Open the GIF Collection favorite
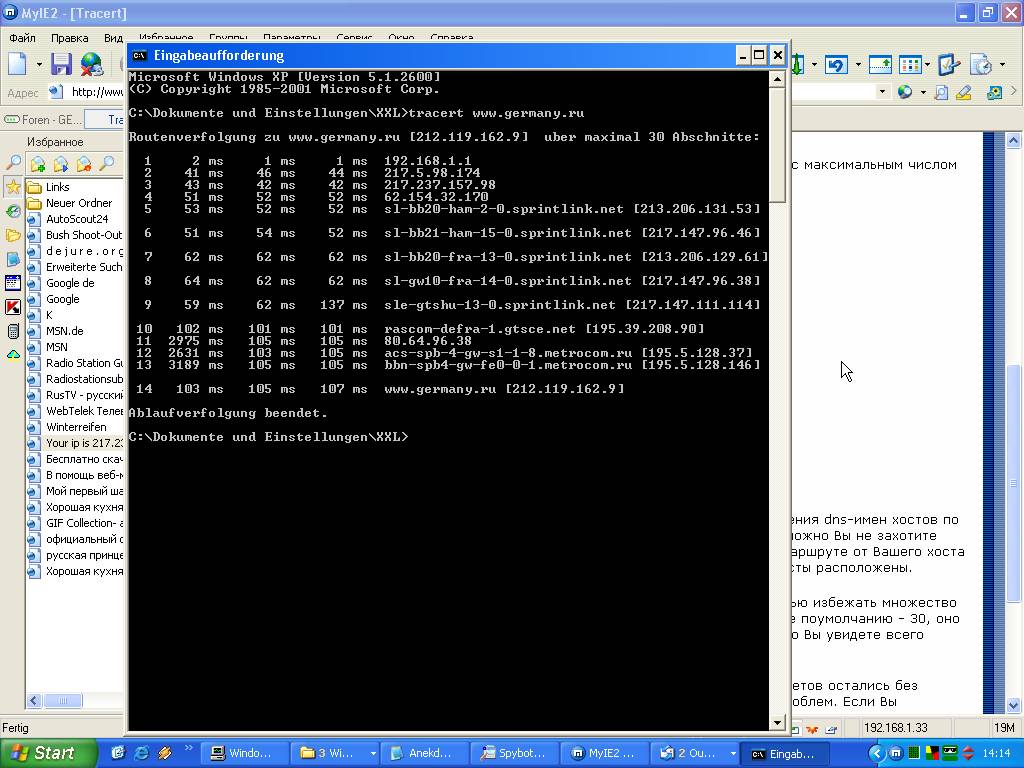The width and height of the screenshot is (1024, 768). 84,523
